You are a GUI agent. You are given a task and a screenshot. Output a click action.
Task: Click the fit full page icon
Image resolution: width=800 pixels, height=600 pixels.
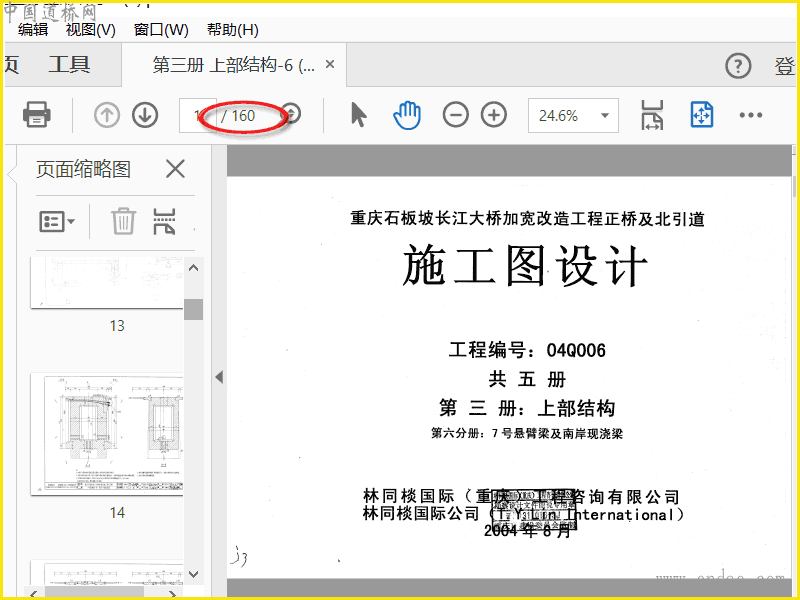702,115
